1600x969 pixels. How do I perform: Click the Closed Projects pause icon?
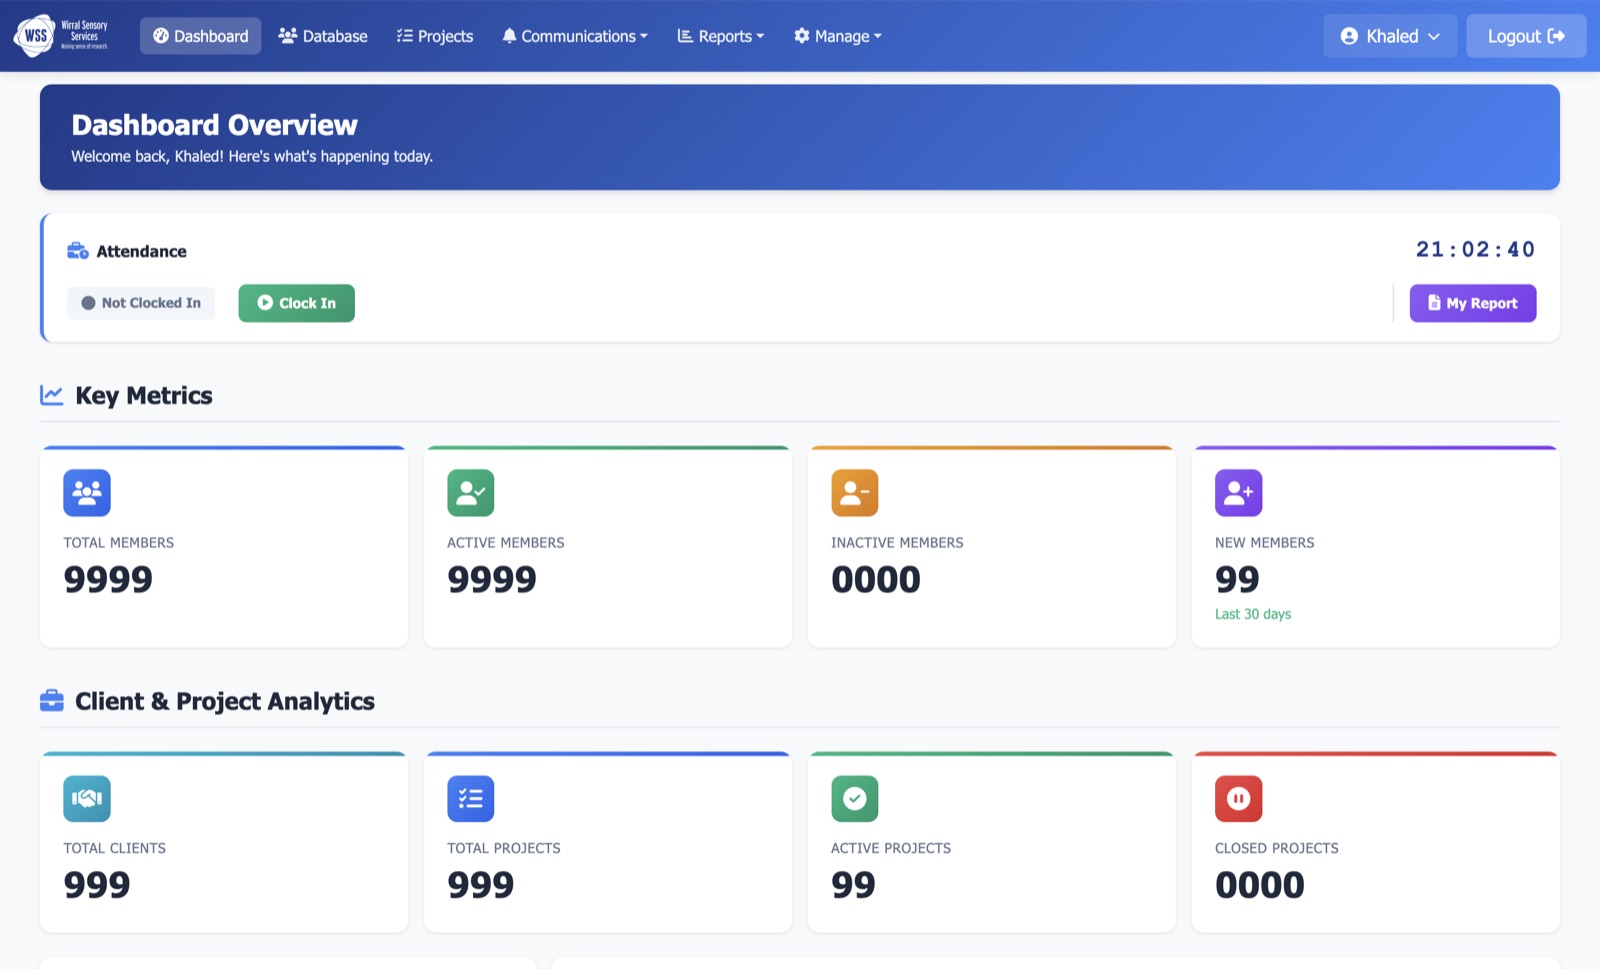pyautogui.click(x=1239, y=799)
